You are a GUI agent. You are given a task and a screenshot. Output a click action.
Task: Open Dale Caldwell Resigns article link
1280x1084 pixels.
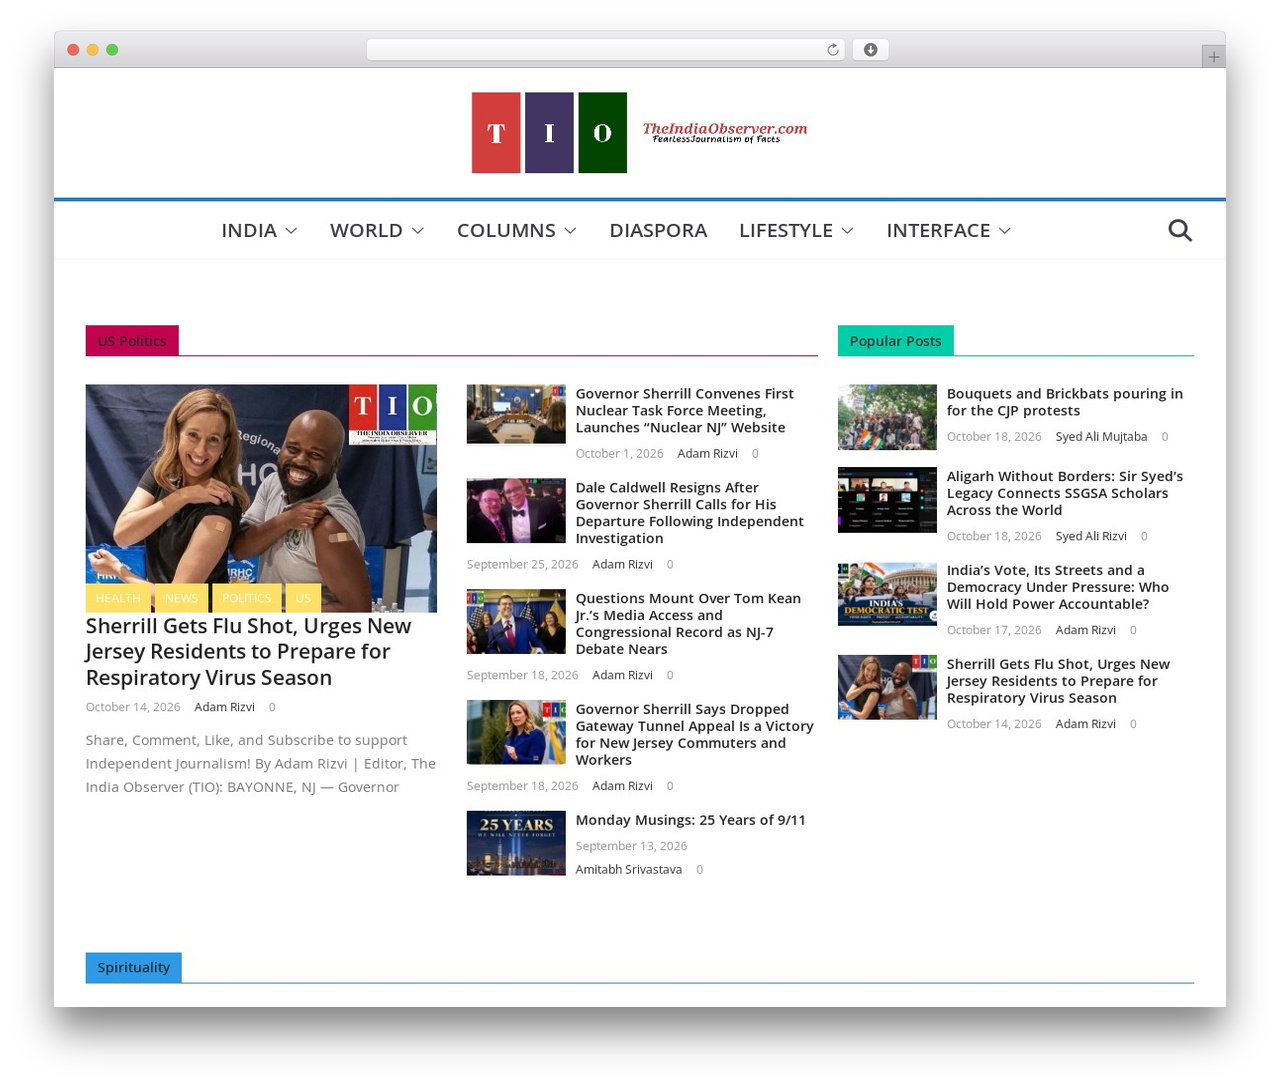click(689, 513)
